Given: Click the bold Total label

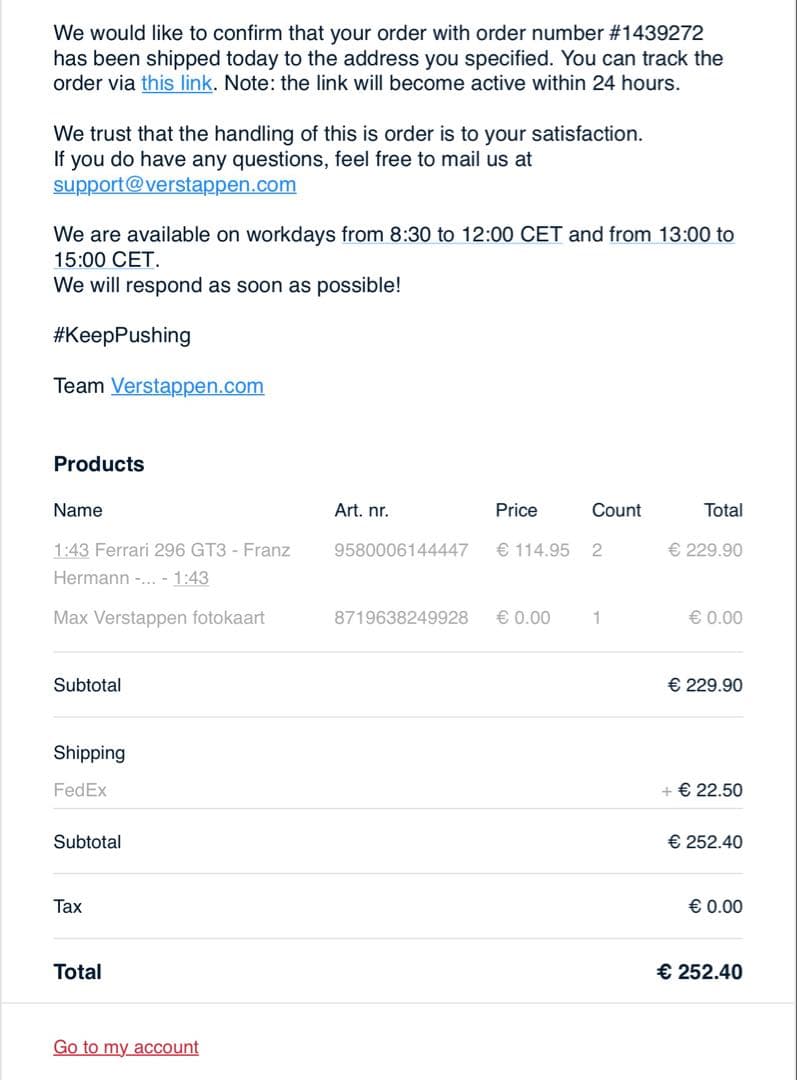Looking at the screenshot, I should coord(77,971).
